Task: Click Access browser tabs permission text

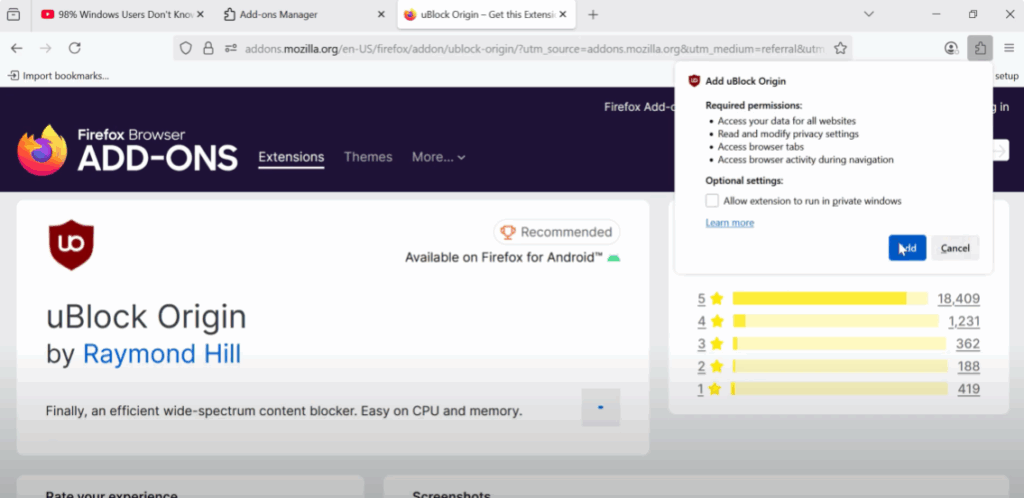Action: click(x=761, y=147)
